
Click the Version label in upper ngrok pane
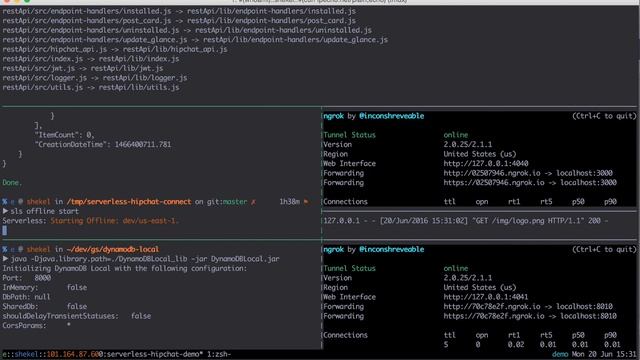[x=337, y=144]
